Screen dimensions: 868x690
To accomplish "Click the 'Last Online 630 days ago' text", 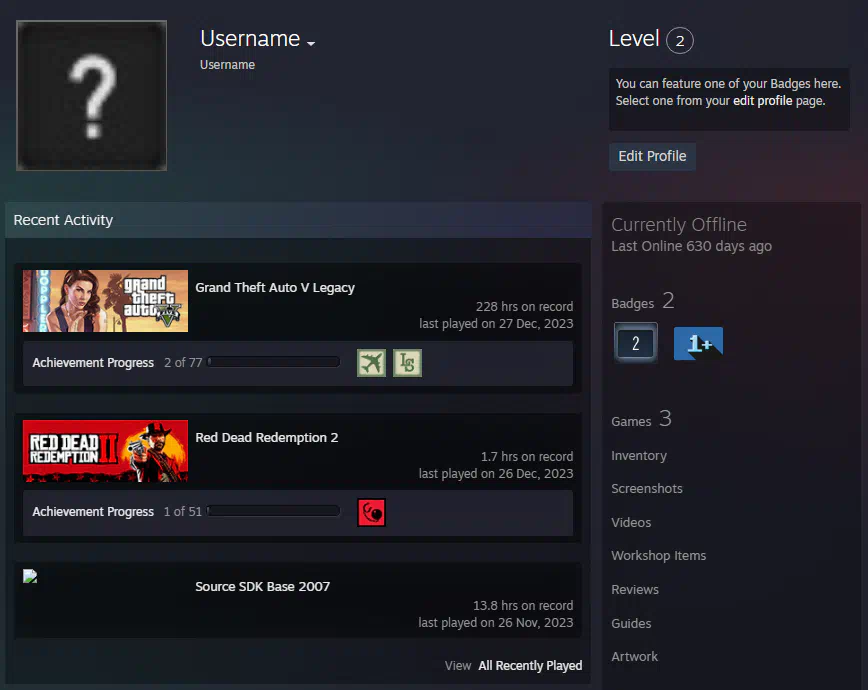I will pyautogui.click(x=691, y=246).
